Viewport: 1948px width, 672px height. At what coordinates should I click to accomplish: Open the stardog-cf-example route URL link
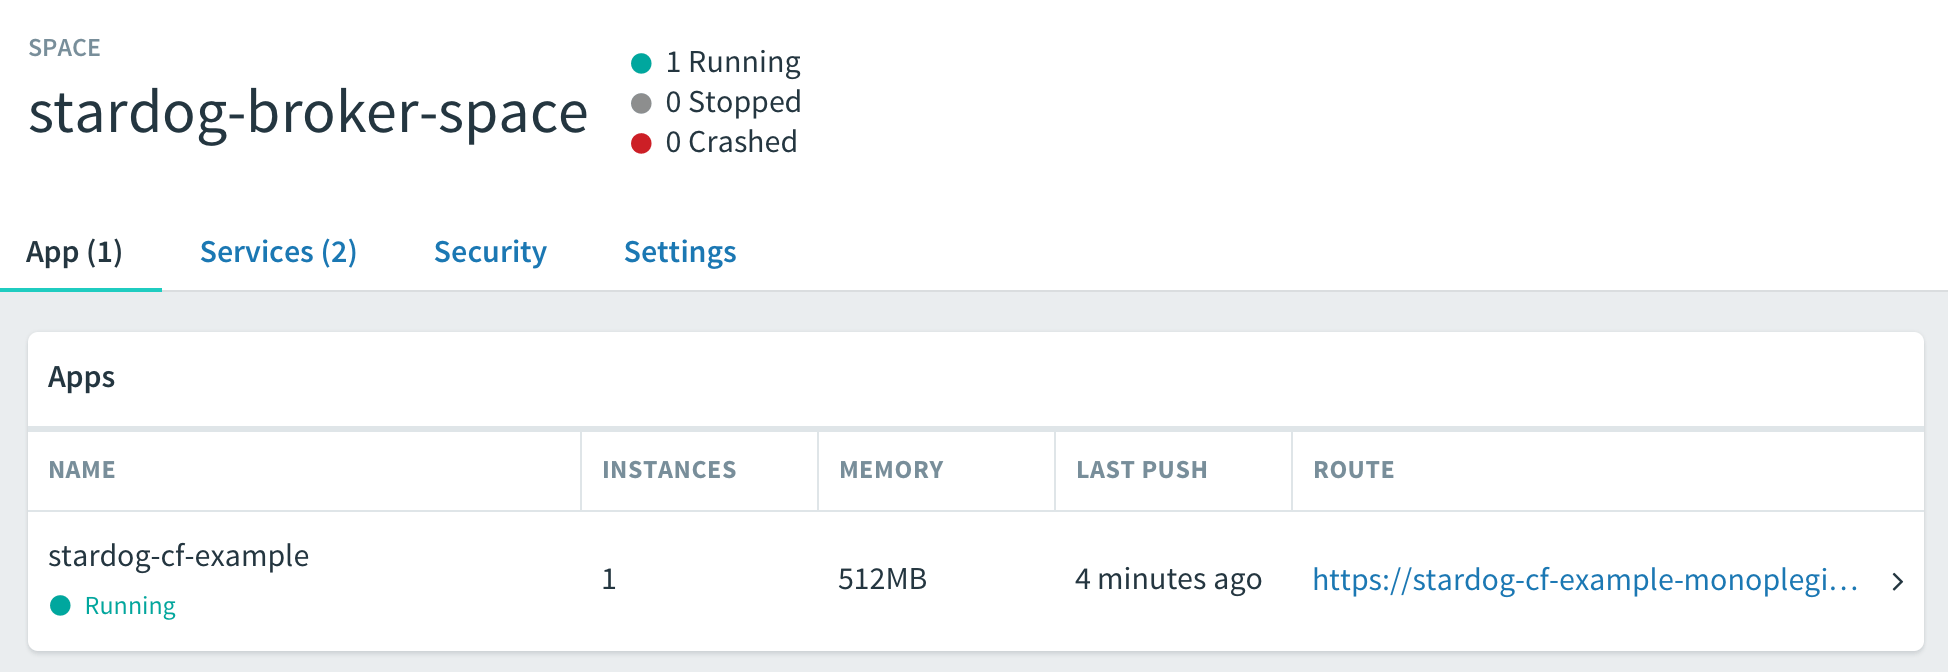(1584, 579)
